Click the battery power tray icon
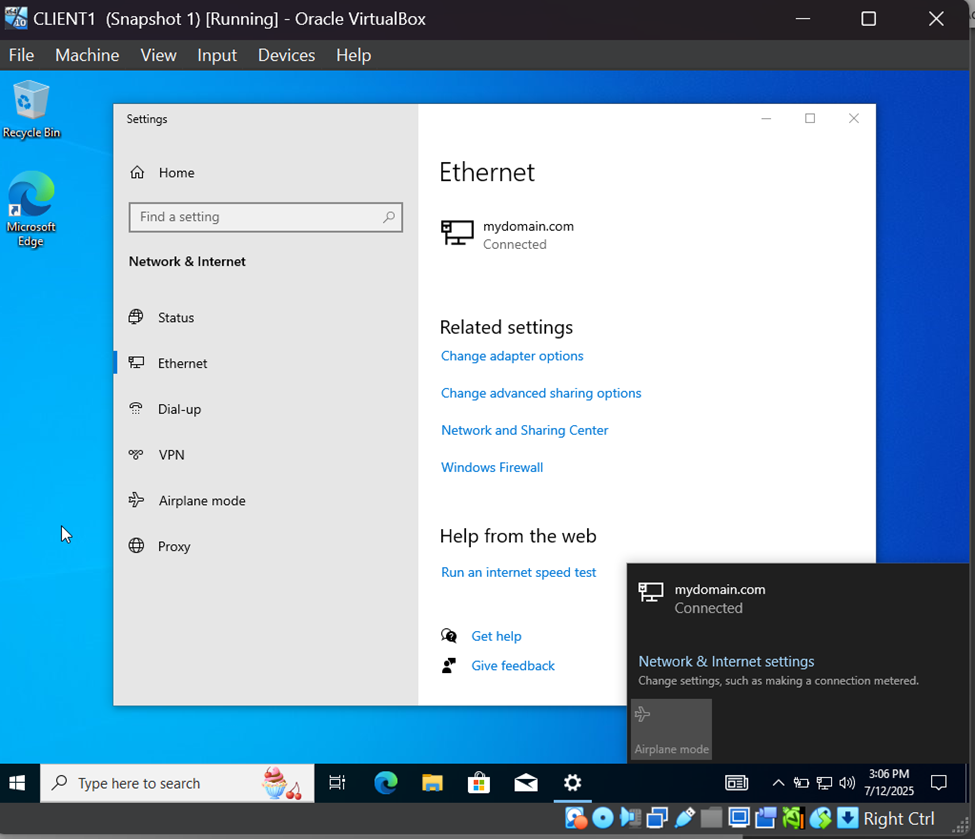Image resolution: width=975 pixels, height=839 pixels. tap(801, 783)
